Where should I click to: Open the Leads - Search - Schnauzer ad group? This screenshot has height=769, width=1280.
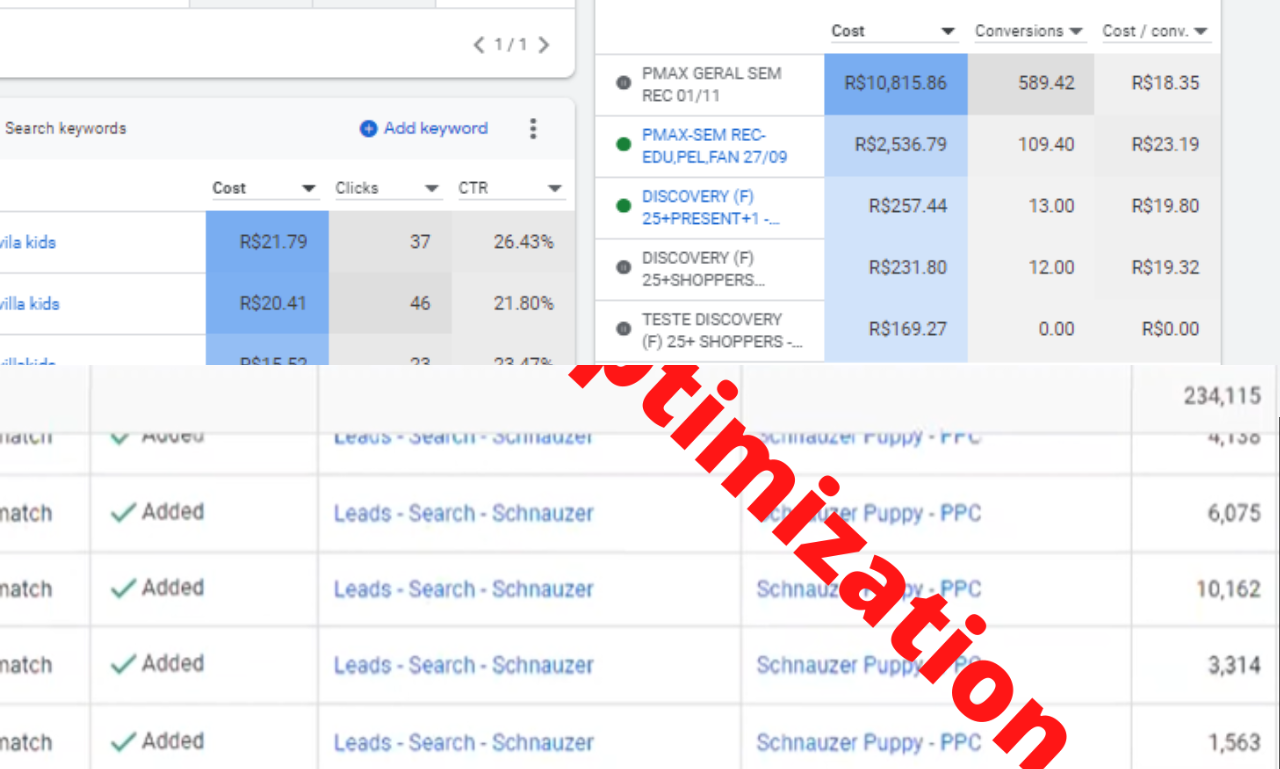click(463, 513)
